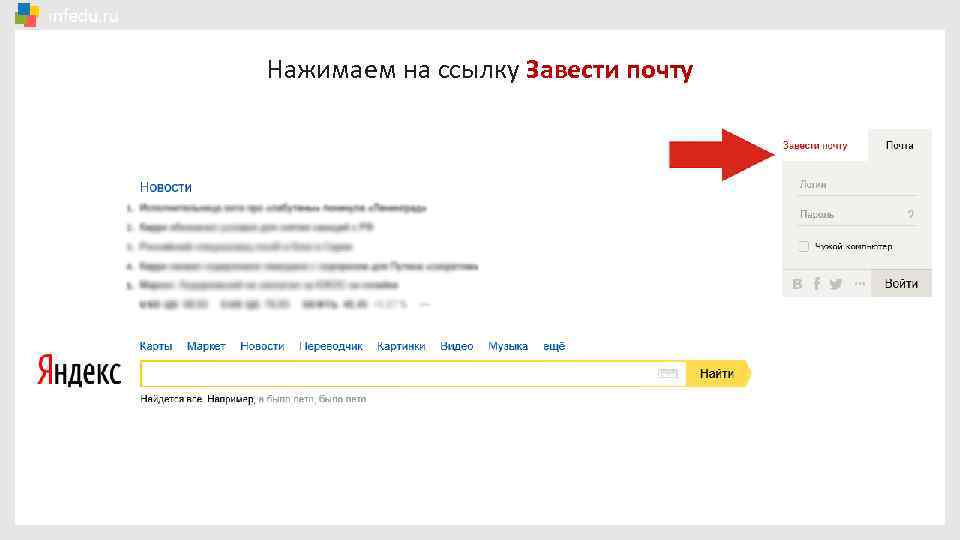This screenshot has width=960, height=540.
Task: Sign in with the VK icon
Action: pos(797,284)
